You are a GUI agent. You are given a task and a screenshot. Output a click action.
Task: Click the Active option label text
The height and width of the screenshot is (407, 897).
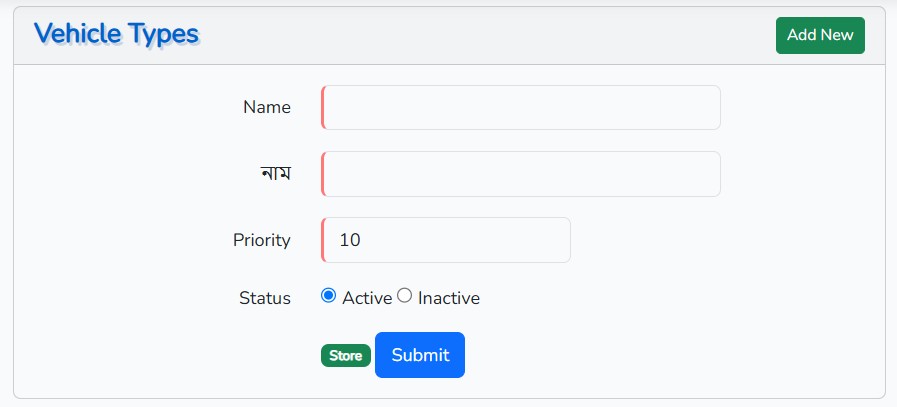(x=367, y=298)
